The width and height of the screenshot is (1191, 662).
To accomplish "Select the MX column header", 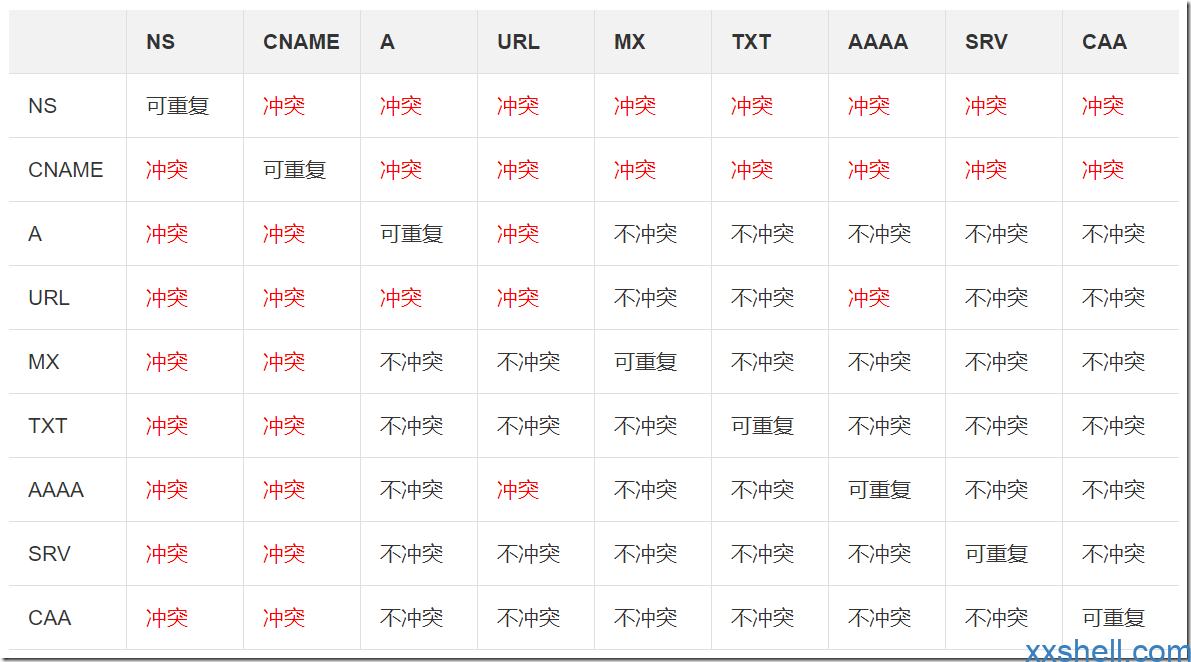I will [630, 42].
